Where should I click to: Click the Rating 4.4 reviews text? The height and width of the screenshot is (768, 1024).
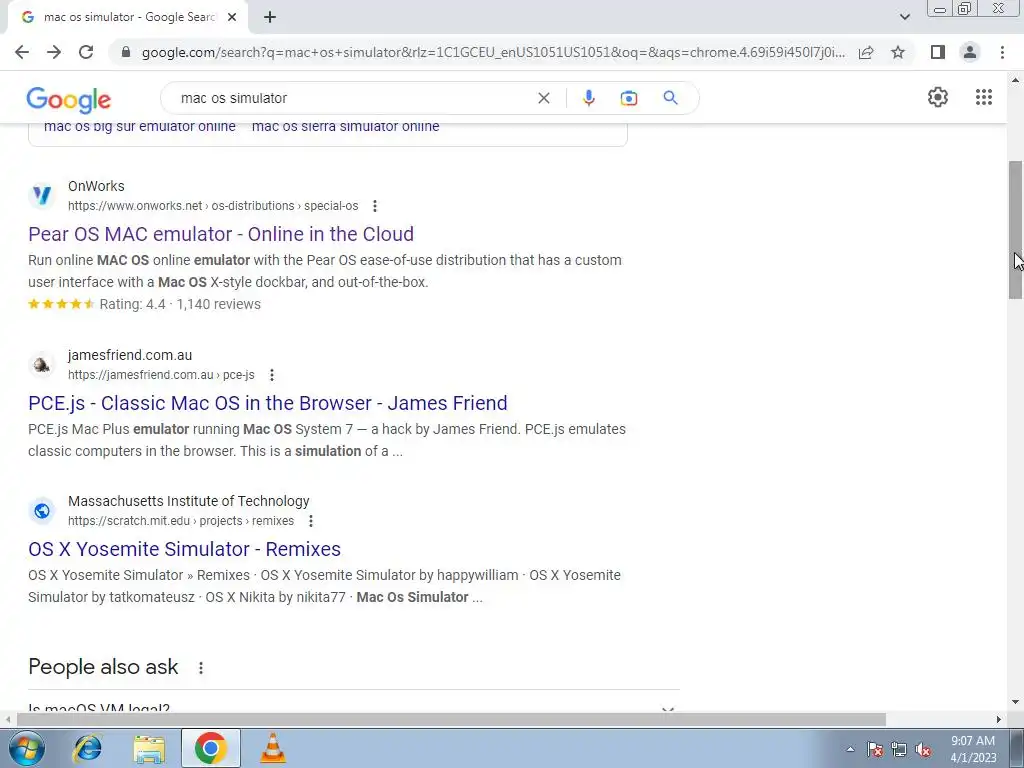(180, 304)
